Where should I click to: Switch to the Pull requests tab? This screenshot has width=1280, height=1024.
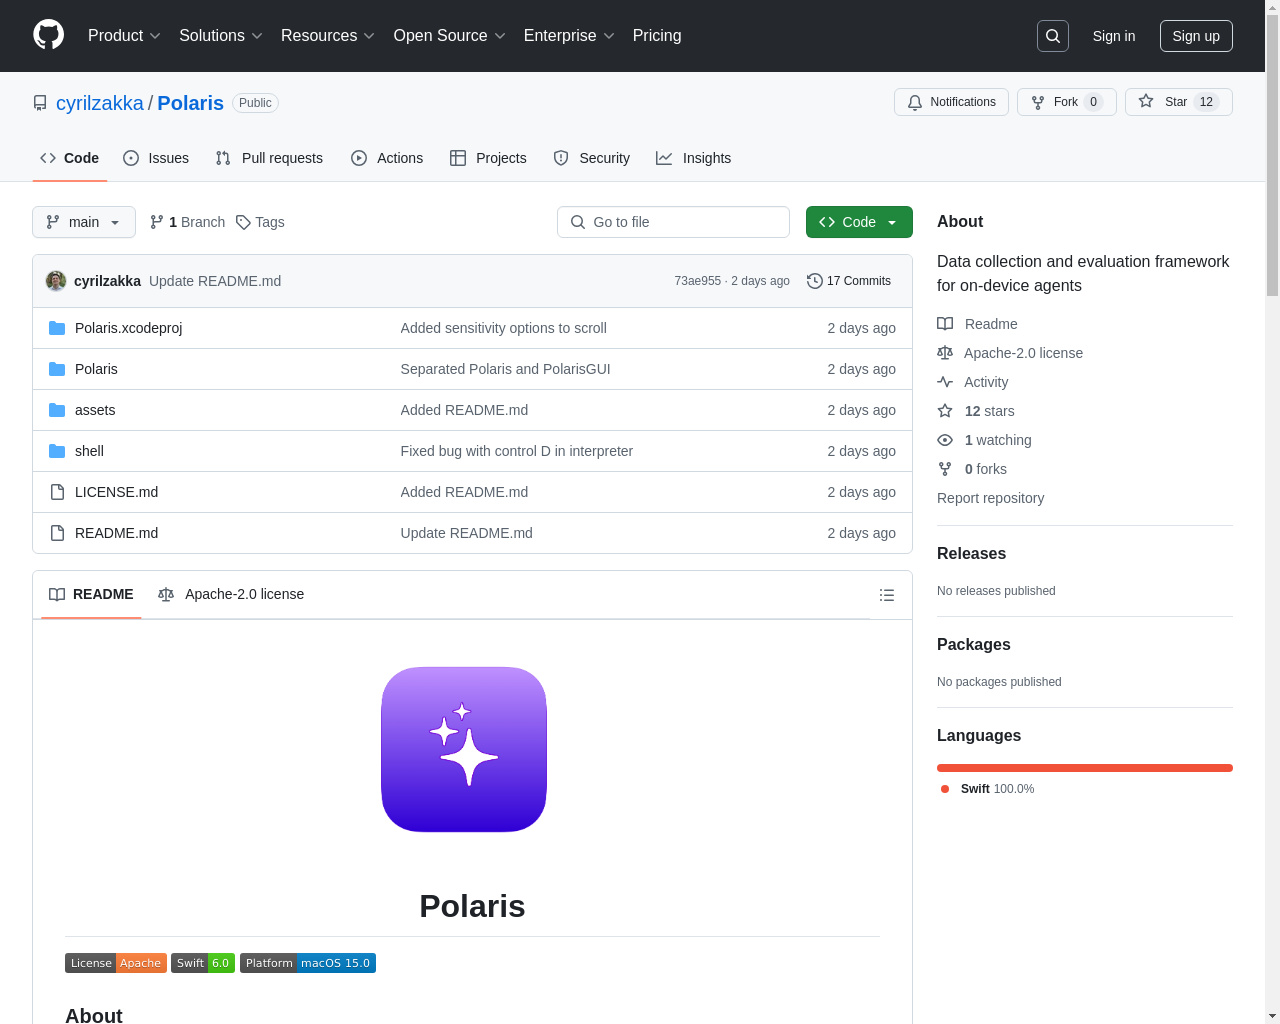(269, 158)
